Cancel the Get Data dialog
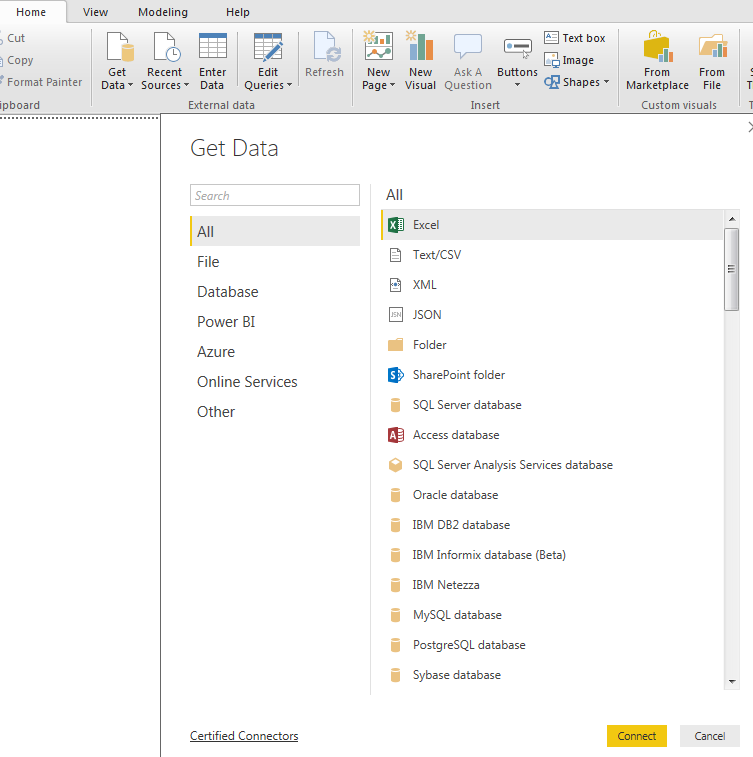This screenshot has height=757, width=753. point(710,736)
